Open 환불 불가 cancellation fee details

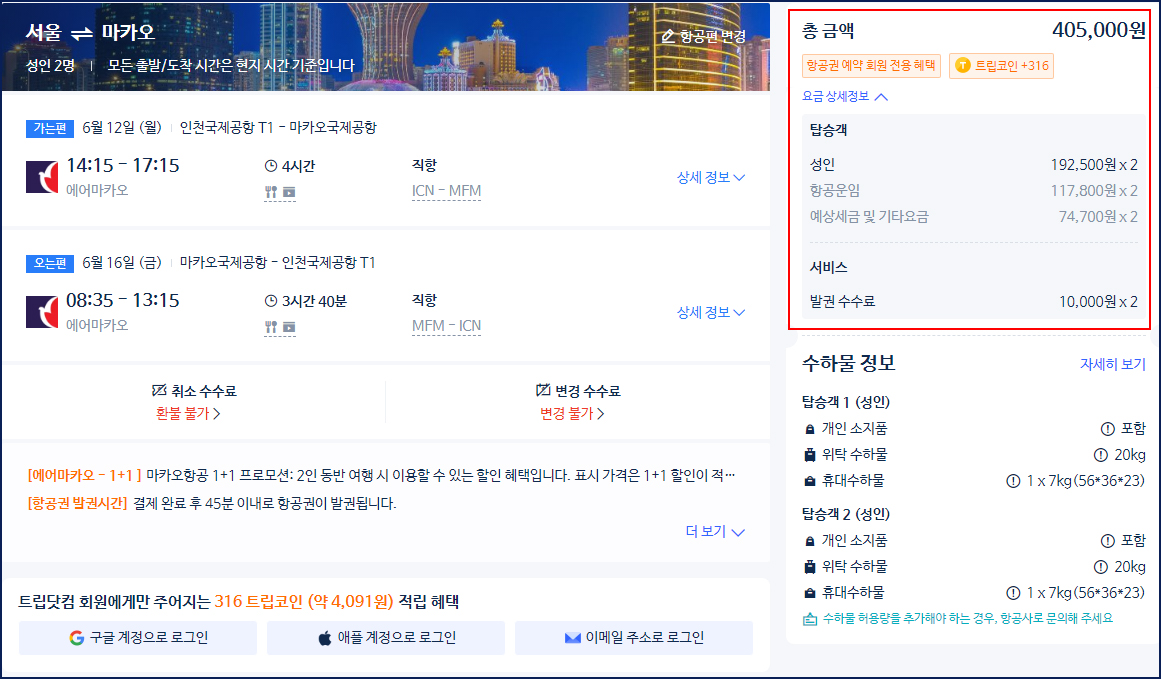click(188, 413)
